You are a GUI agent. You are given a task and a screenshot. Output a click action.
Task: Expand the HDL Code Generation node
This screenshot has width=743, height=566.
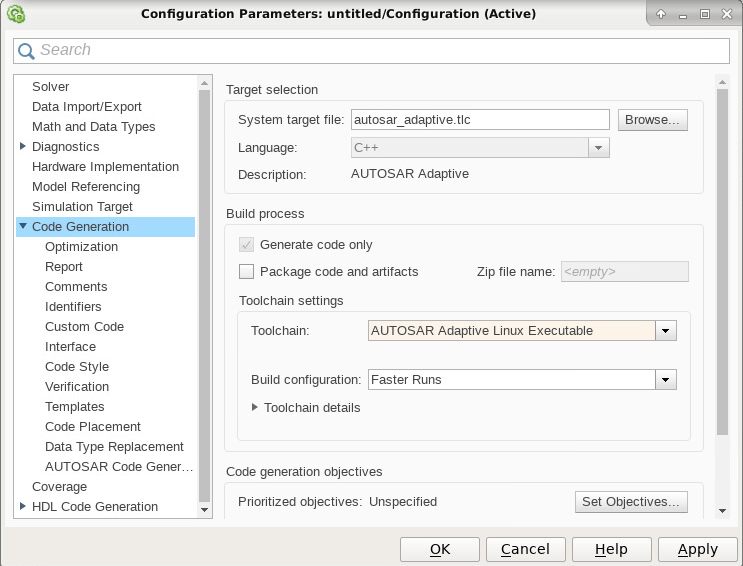pyautogui.click(x=22, y=506)
